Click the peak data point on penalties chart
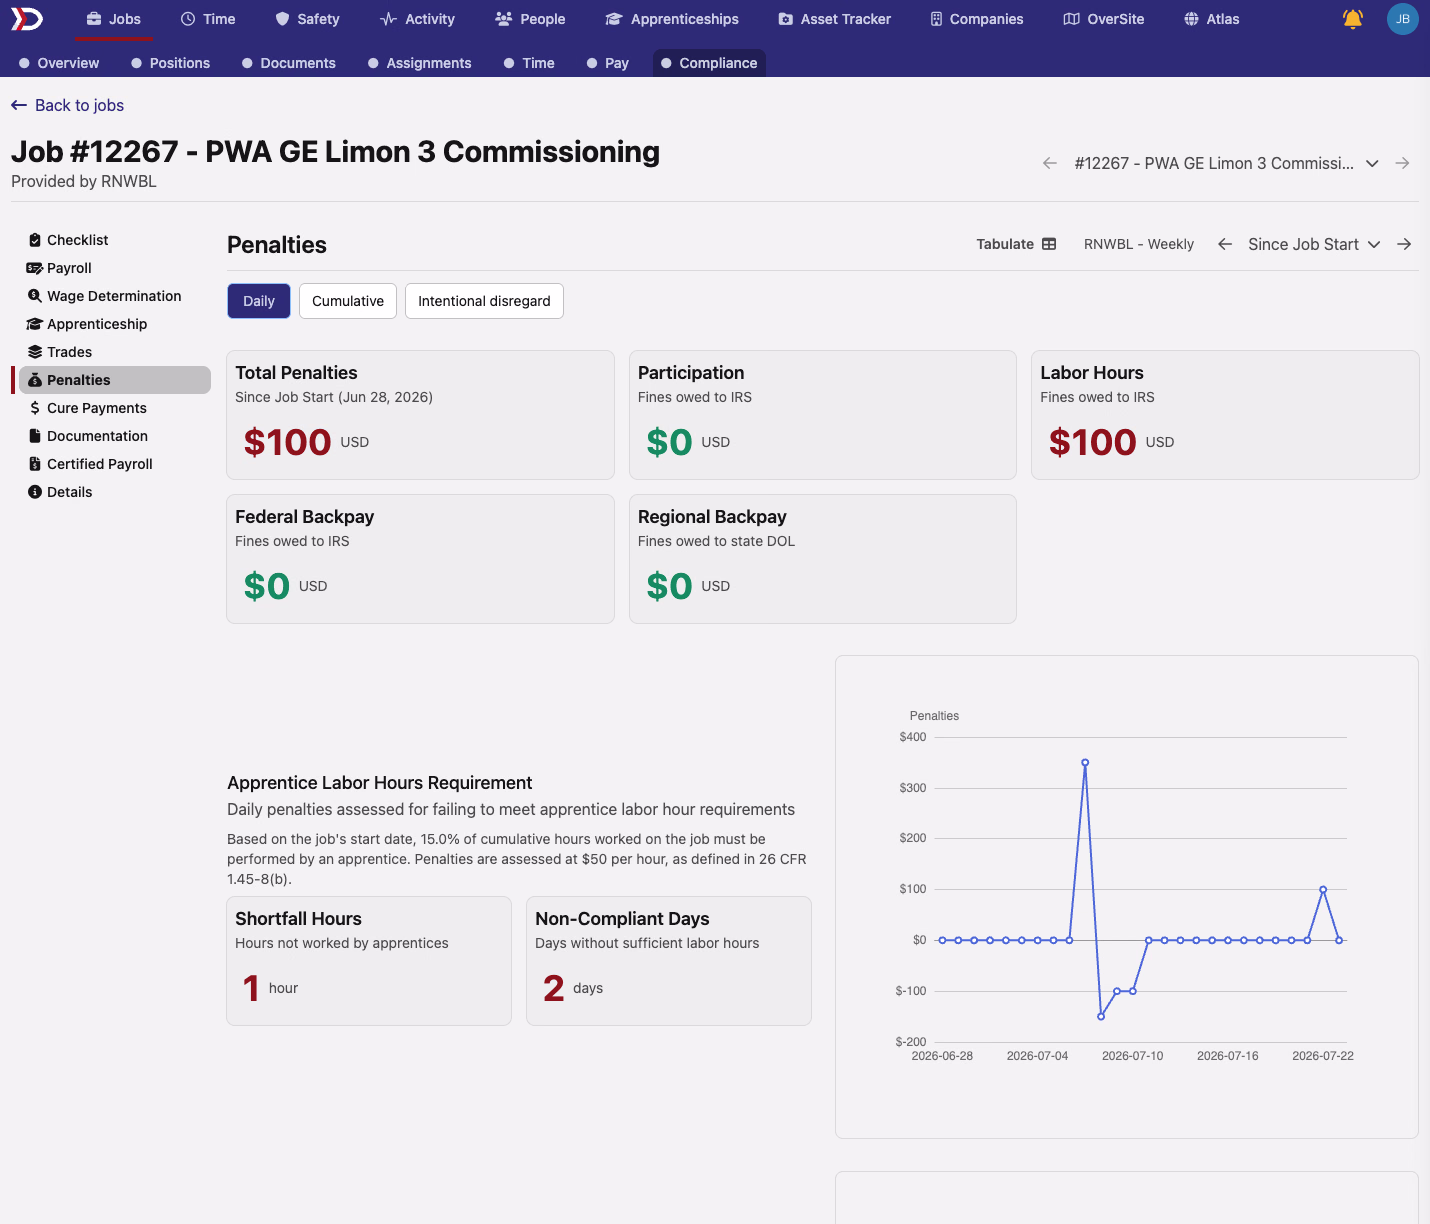Screen dimensions: 1430x1224 1085,763
